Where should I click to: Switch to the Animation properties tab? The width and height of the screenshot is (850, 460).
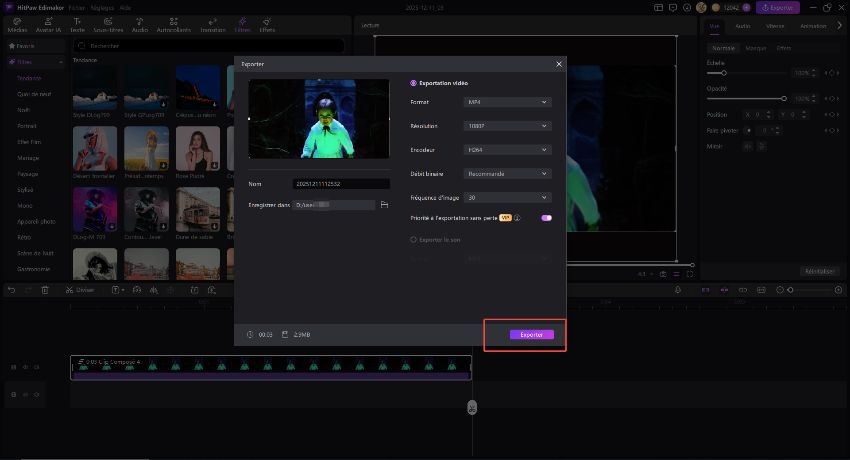click(x=813, y=26)
